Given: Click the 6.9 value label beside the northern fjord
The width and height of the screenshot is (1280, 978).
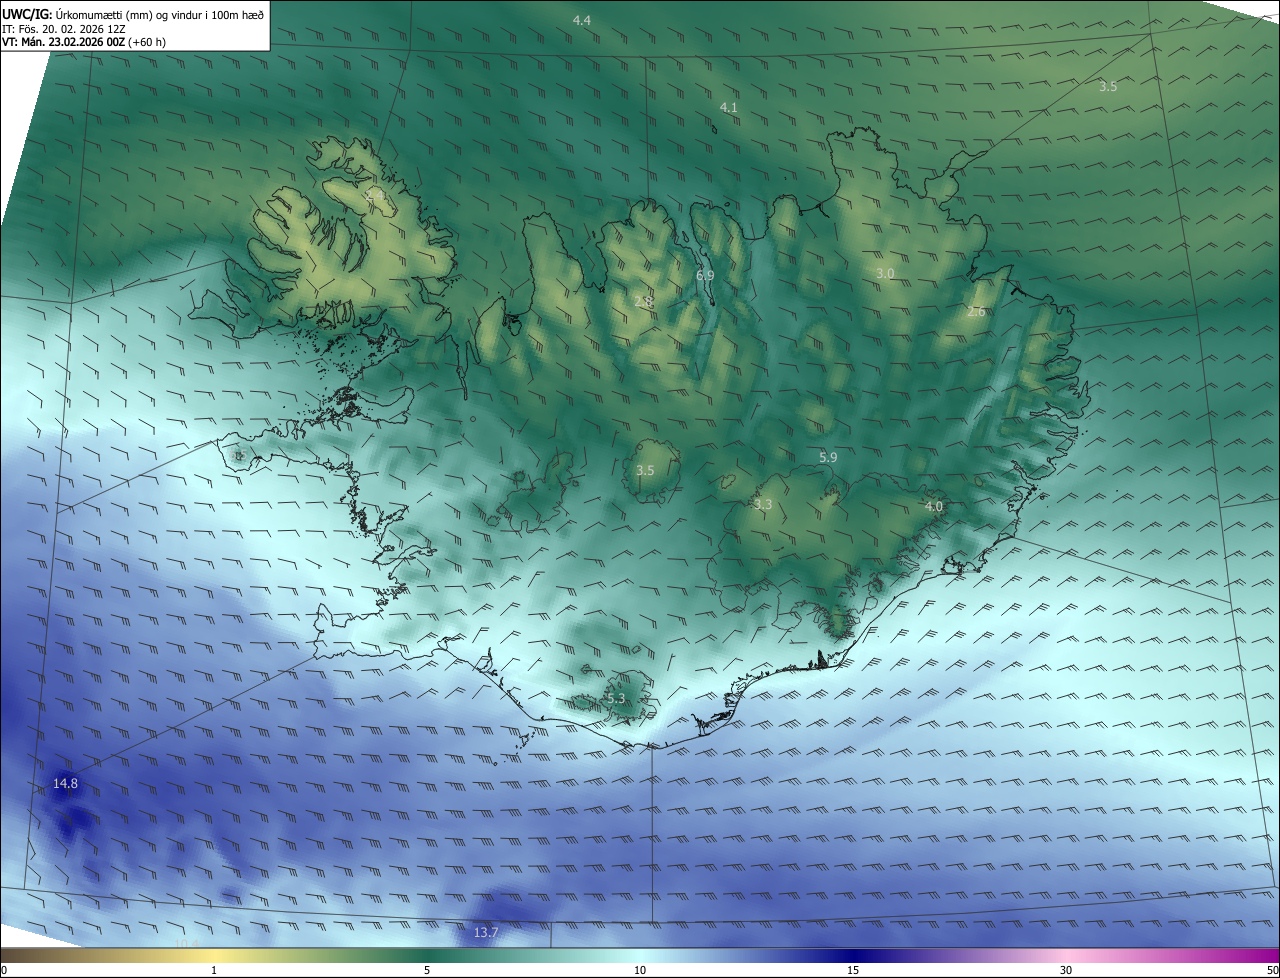Looking at the screenshot, I should pos(705,275).
